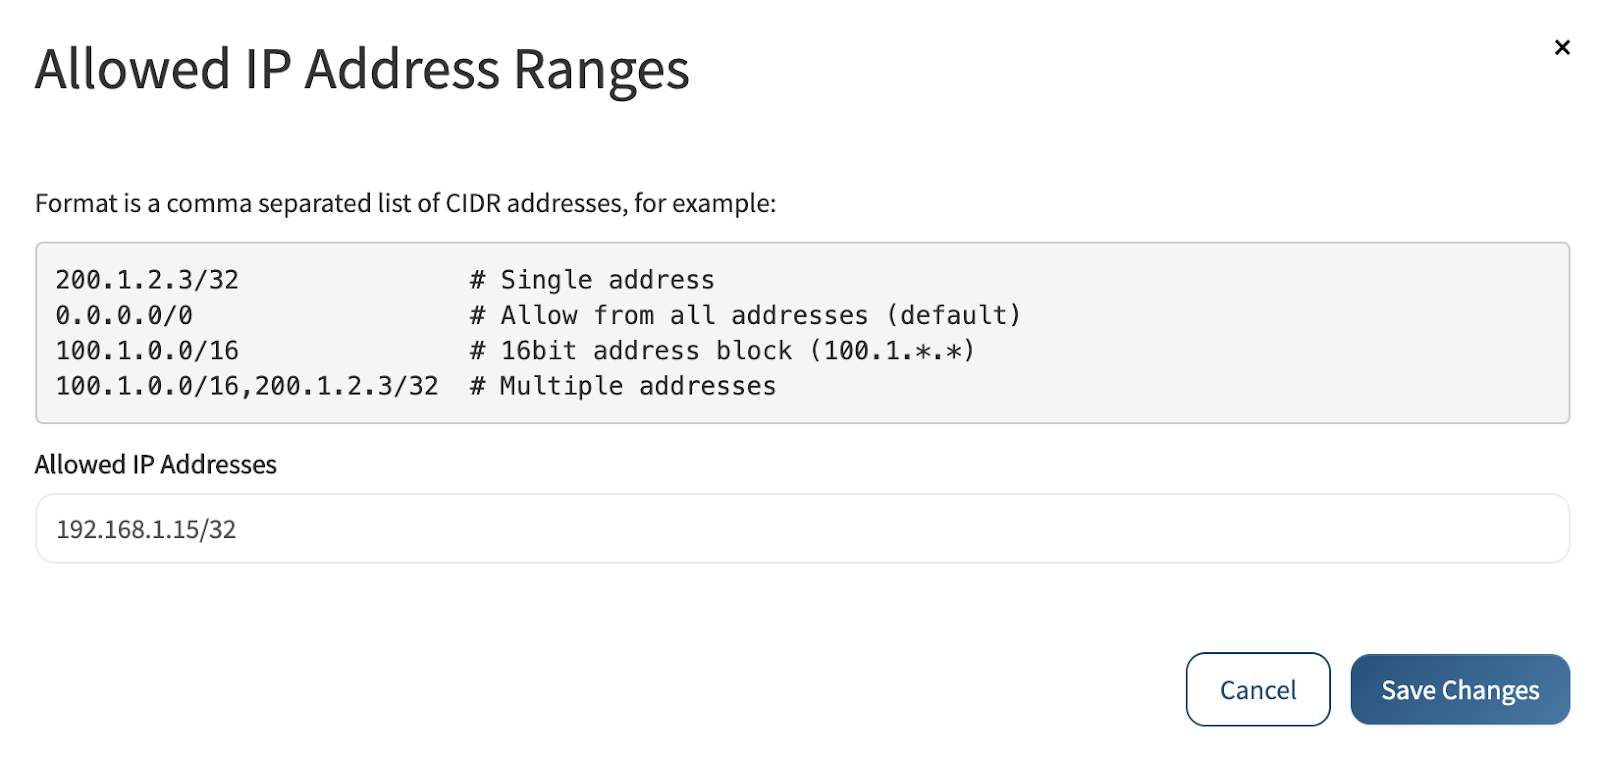
Task: Save changes to allowed IP ranges
Action: tap(1459, 689)
